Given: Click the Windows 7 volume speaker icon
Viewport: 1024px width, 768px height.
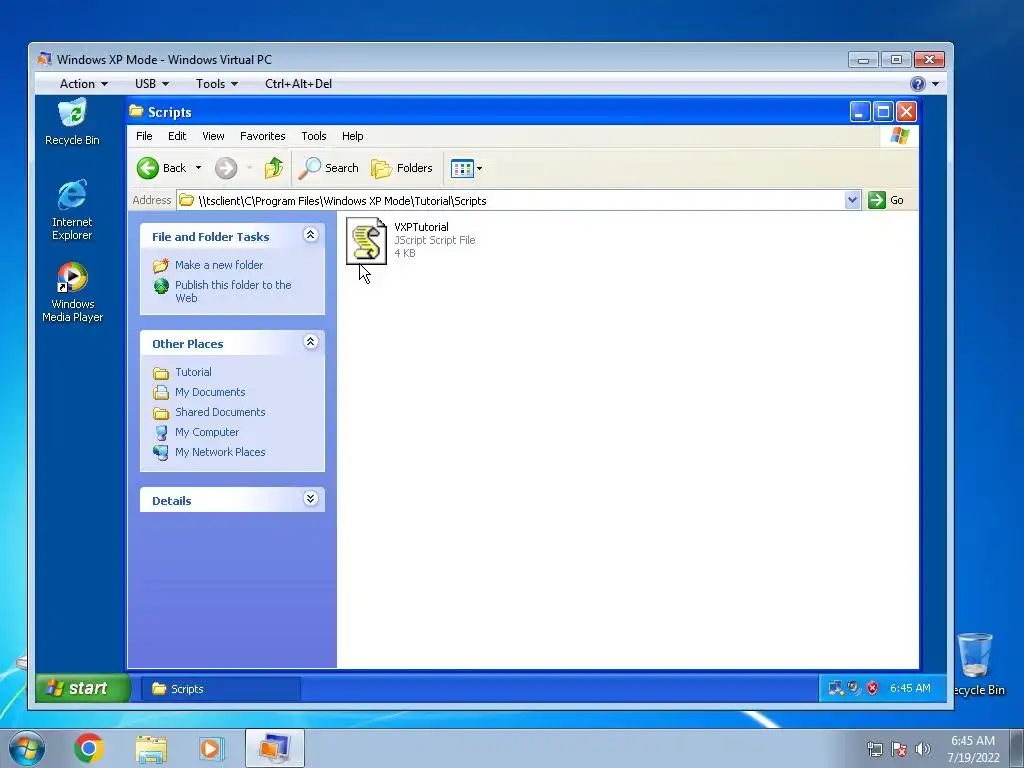Looking at the screenshot, I should click(923, 749).
